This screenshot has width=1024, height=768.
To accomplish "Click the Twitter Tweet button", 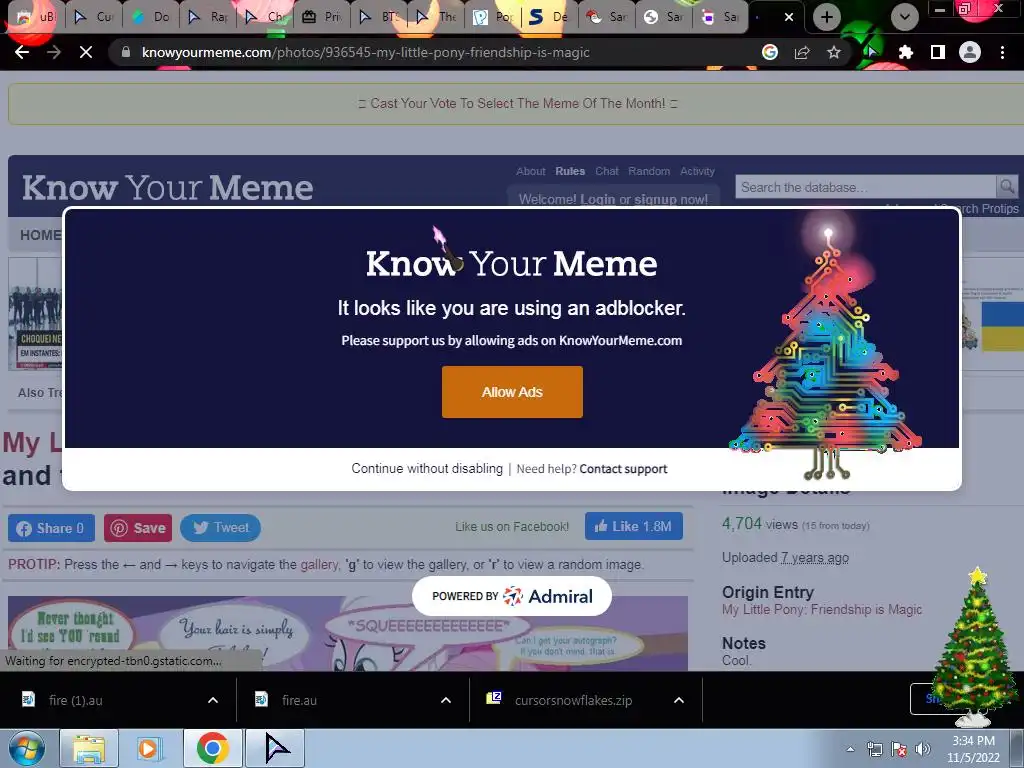I will point(221,528).
